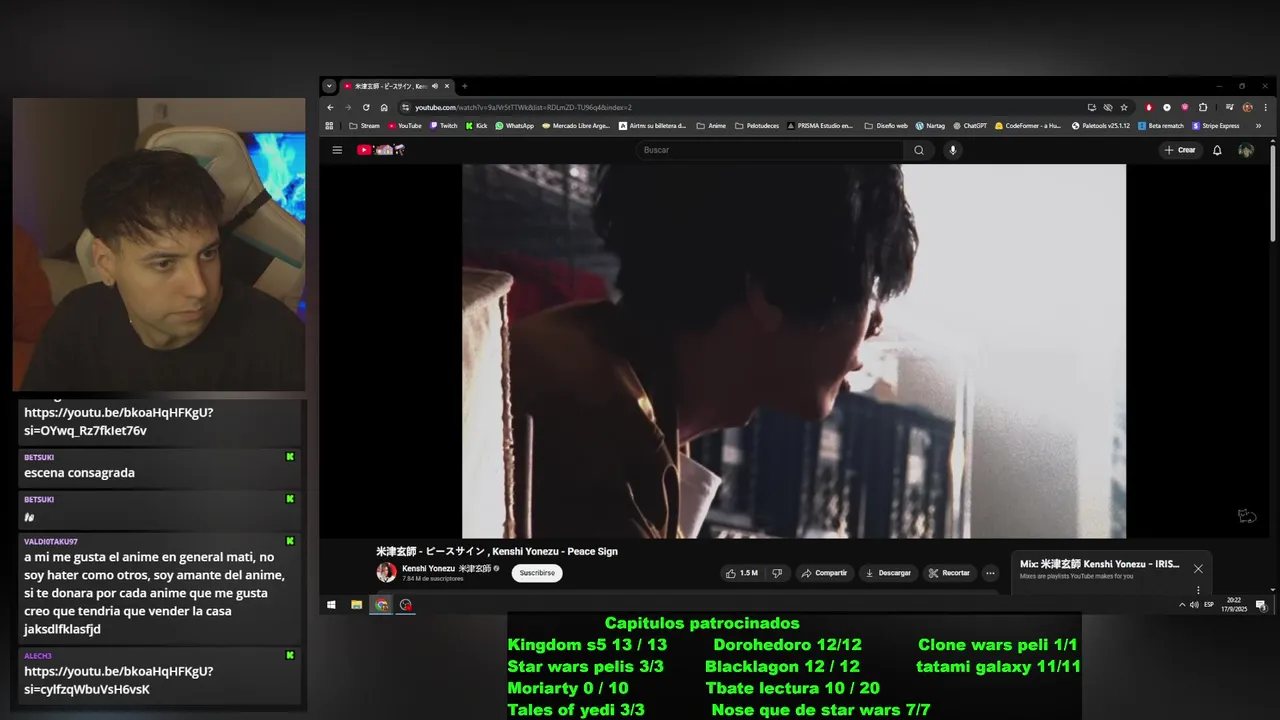Image resolution: width=1280 pixels, height=720 pixels.
Task: Open Chrome three-dot menu
Action: [x=1266, y=107]
